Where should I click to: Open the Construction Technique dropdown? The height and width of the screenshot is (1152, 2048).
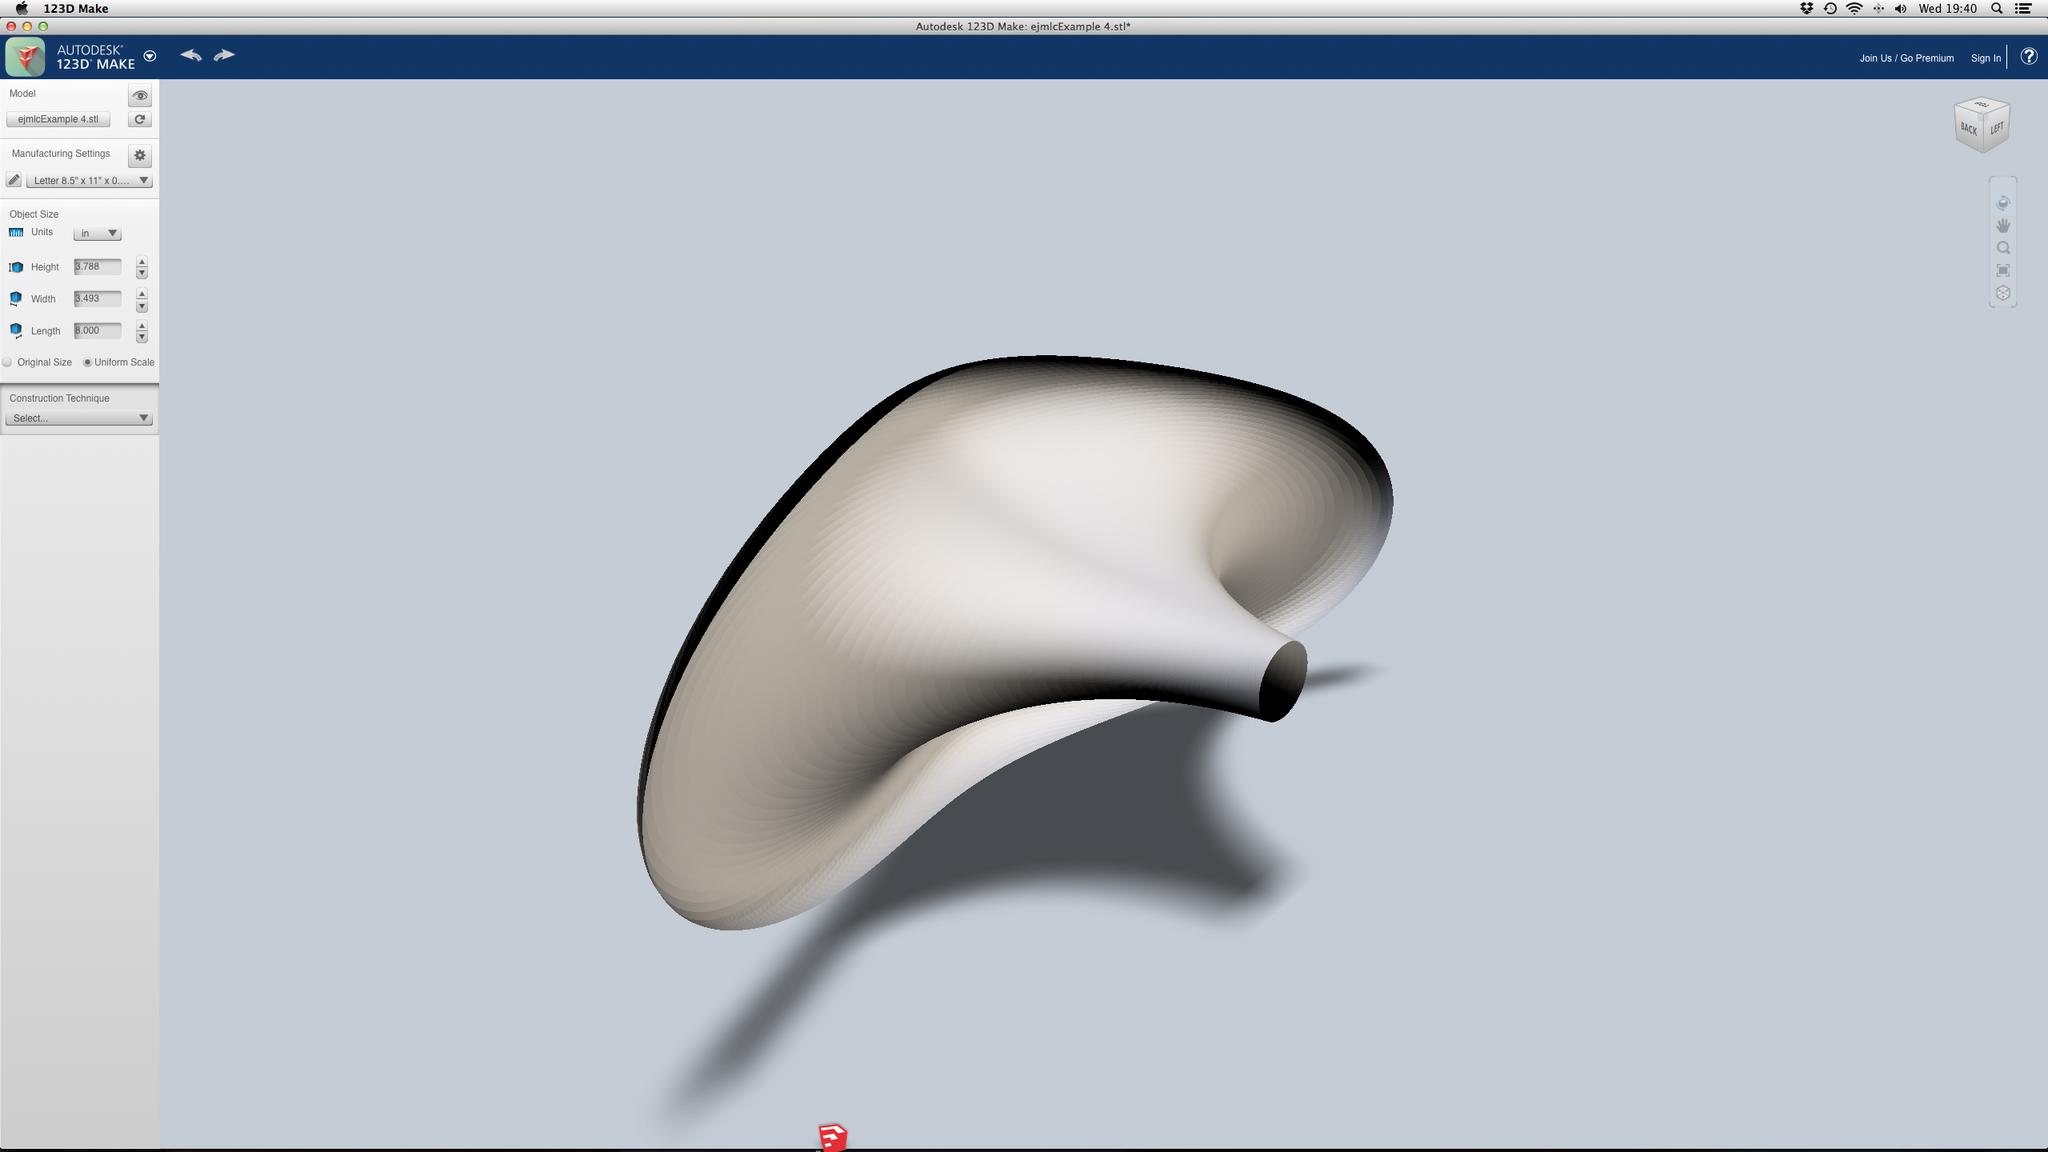coord(79,418)
